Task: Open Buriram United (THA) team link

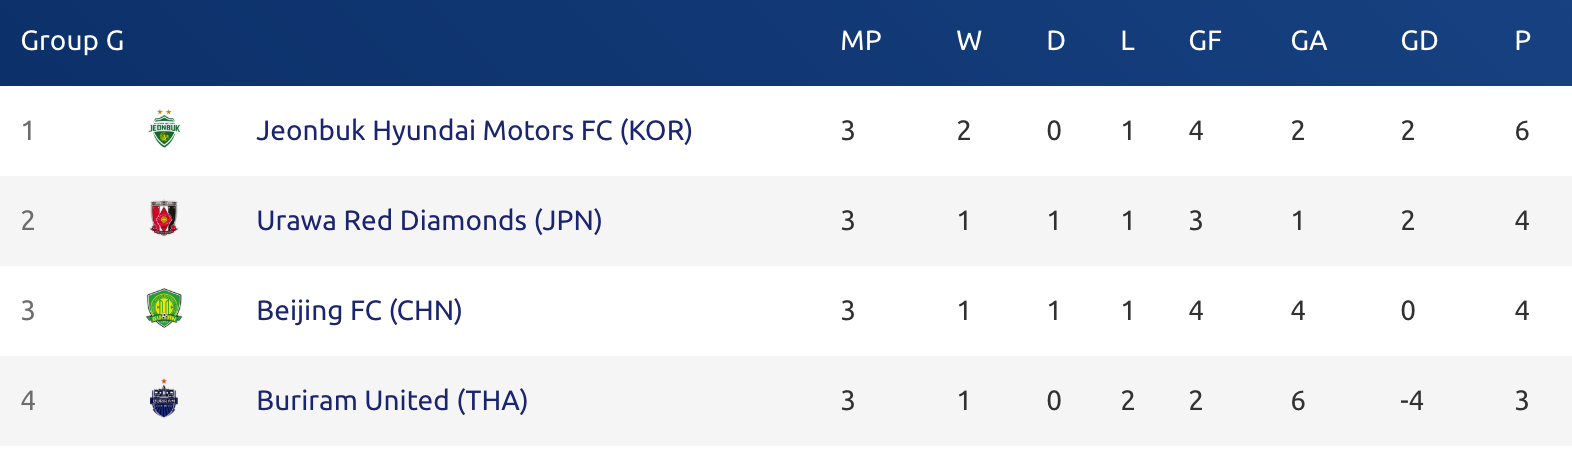Action: click(392, 401)
